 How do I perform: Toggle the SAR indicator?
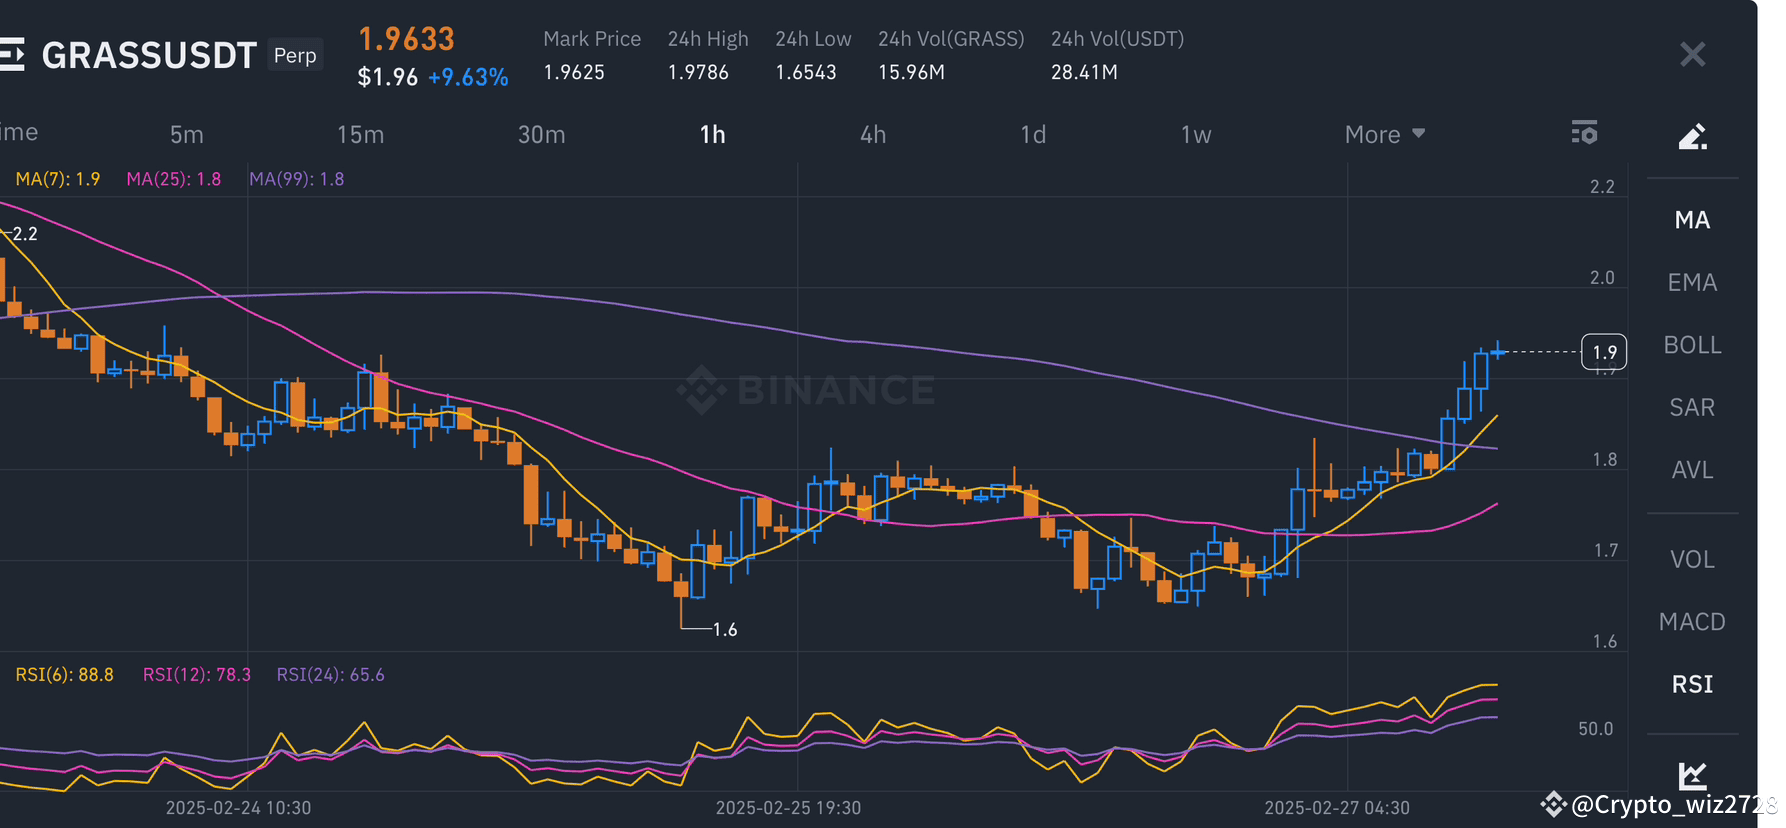pos(1692,407)
